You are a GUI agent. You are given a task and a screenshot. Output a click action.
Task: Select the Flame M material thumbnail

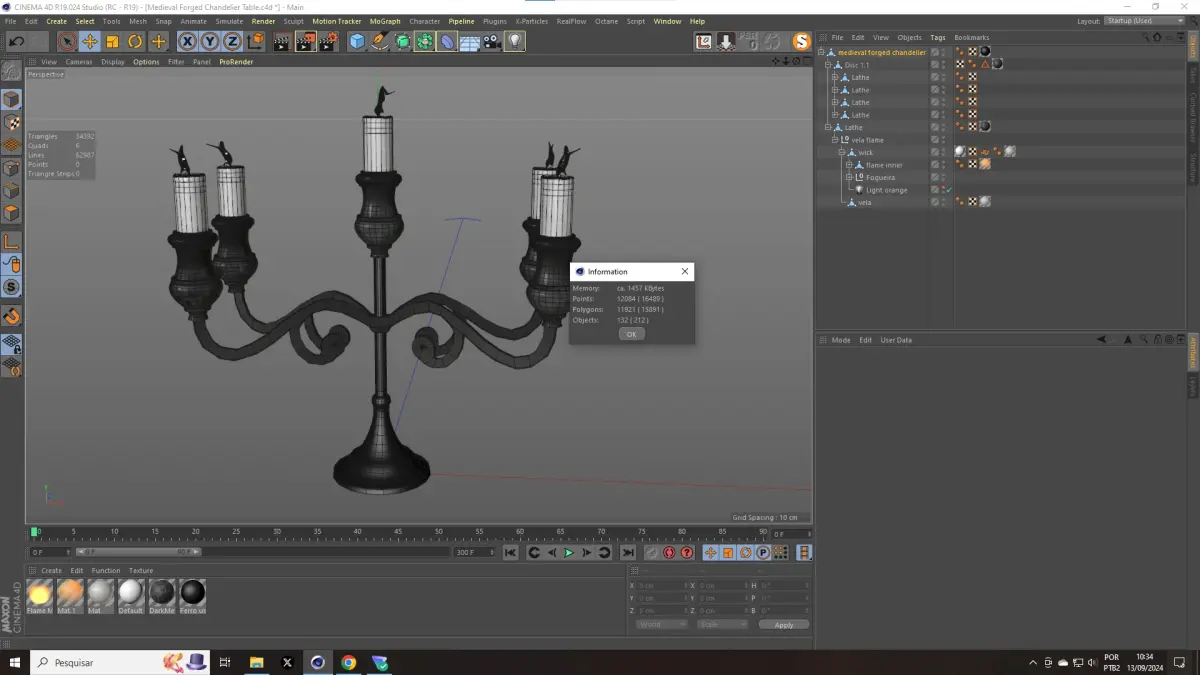tap(39, 597)
